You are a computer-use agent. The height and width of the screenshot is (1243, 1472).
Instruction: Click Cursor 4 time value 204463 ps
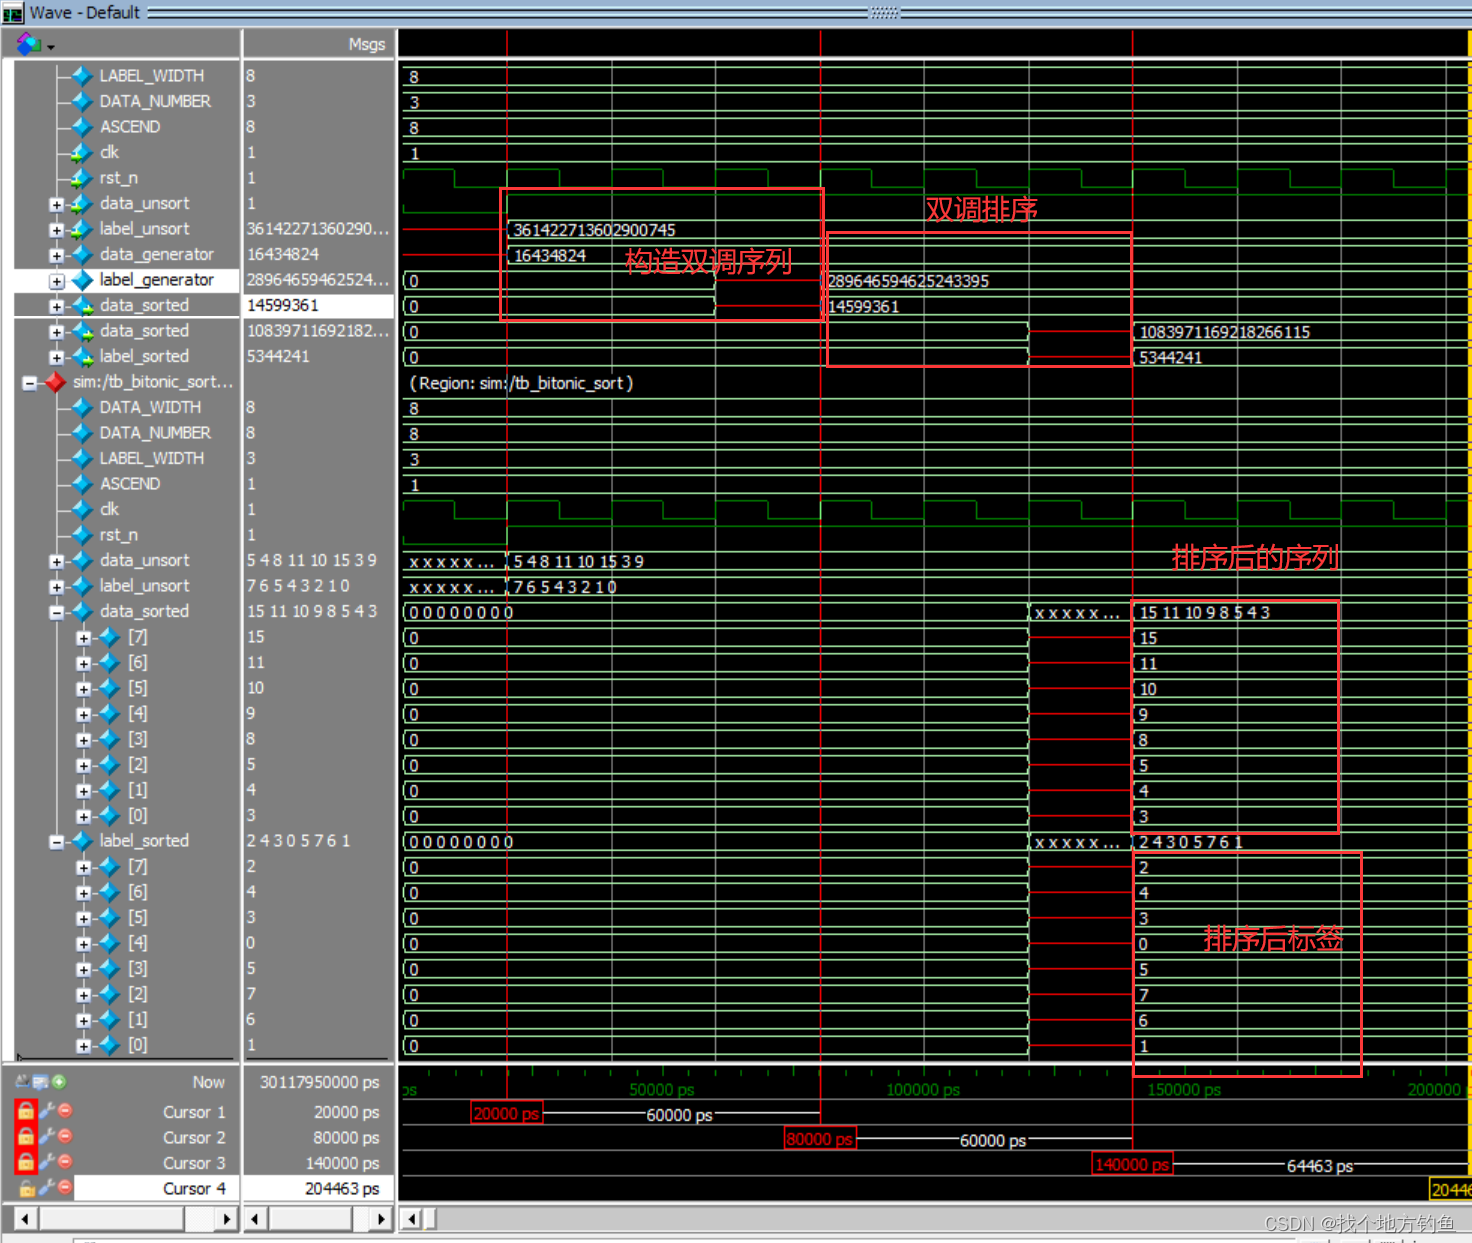[342, 1188]
